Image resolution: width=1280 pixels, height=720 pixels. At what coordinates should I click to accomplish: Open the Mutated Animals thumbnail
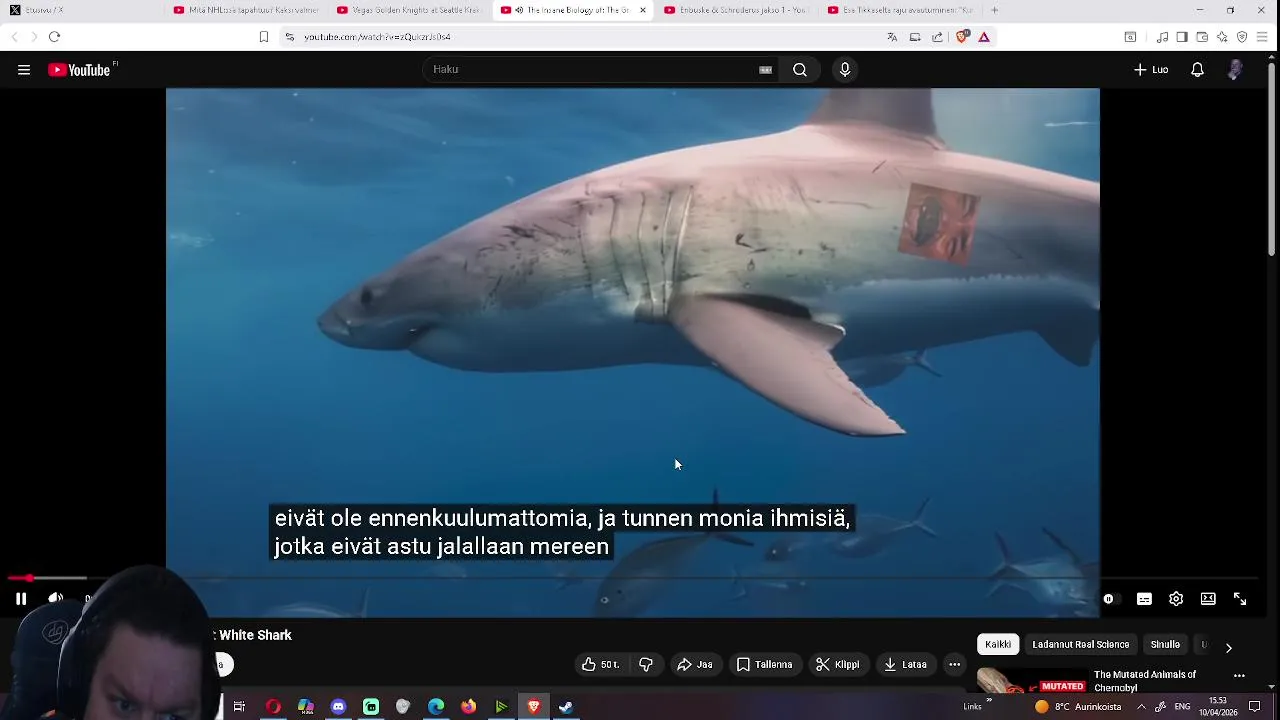click(x=1032, y=681)
